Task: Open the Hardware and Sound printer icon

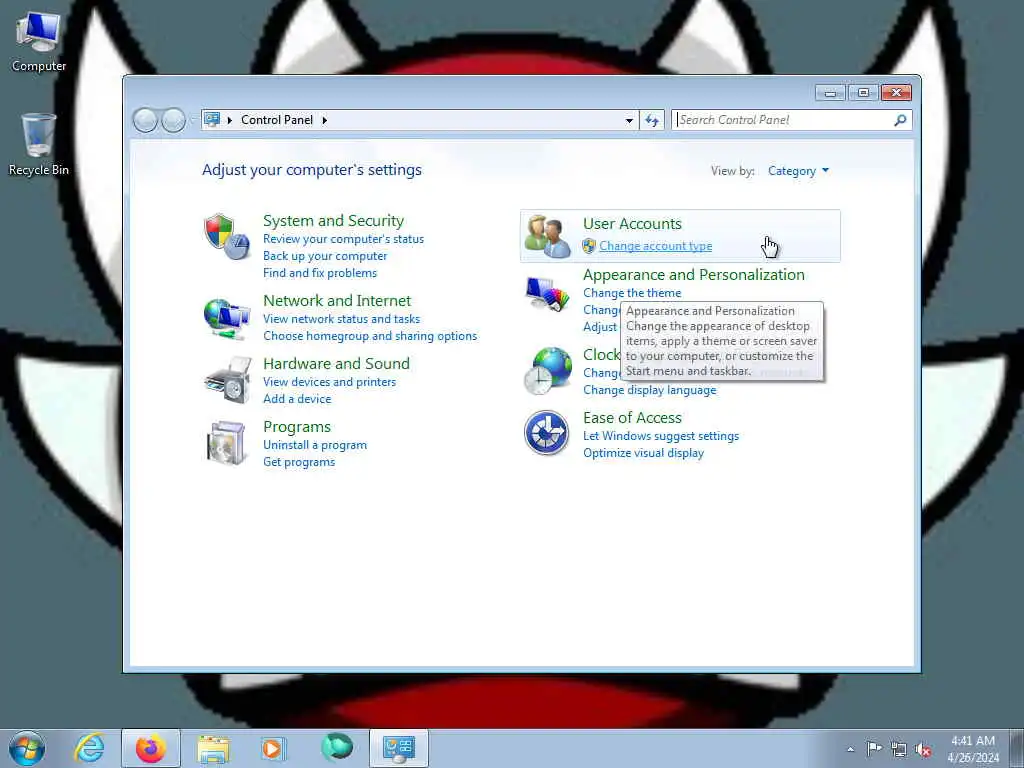Action: [227, 380]
